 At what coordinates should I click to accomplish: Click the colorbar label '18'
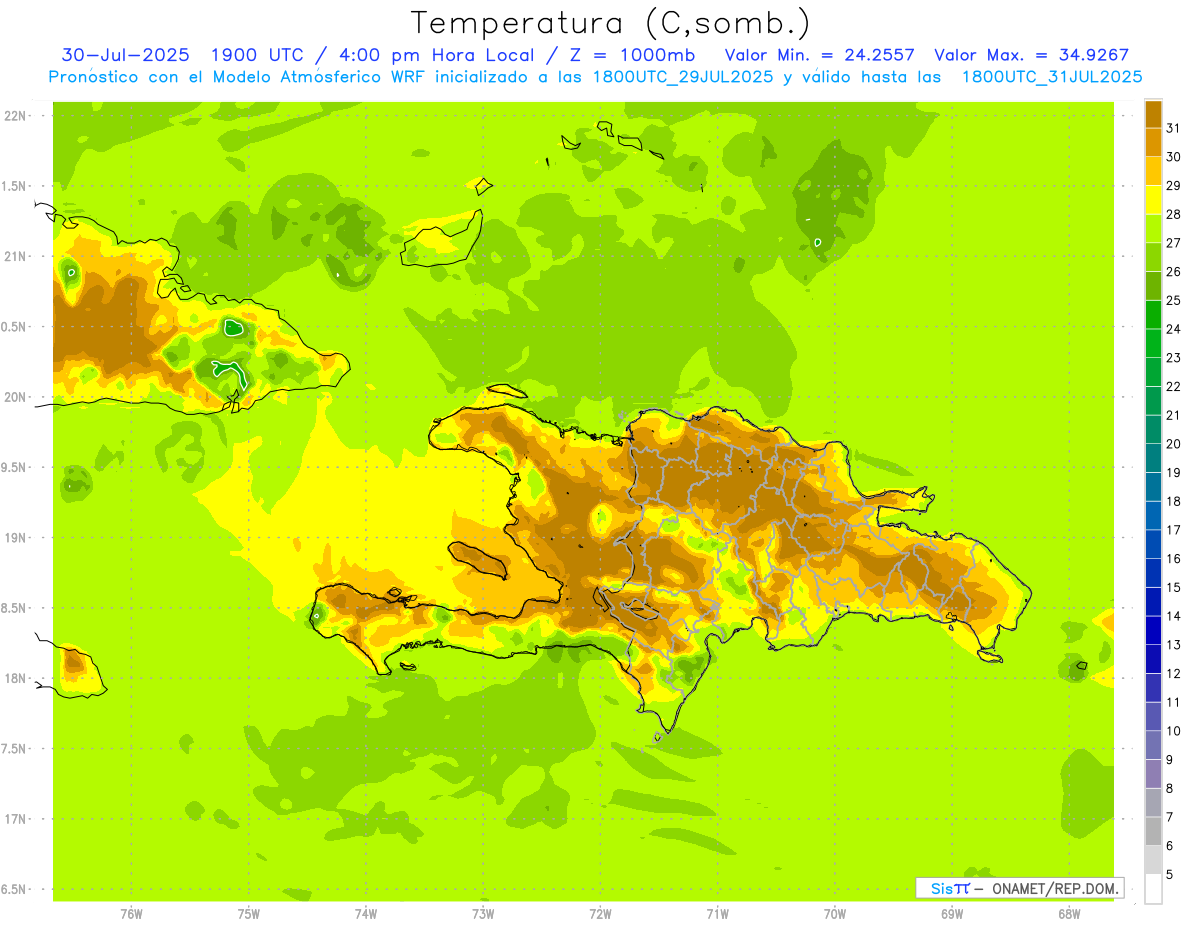point(1174,501)
